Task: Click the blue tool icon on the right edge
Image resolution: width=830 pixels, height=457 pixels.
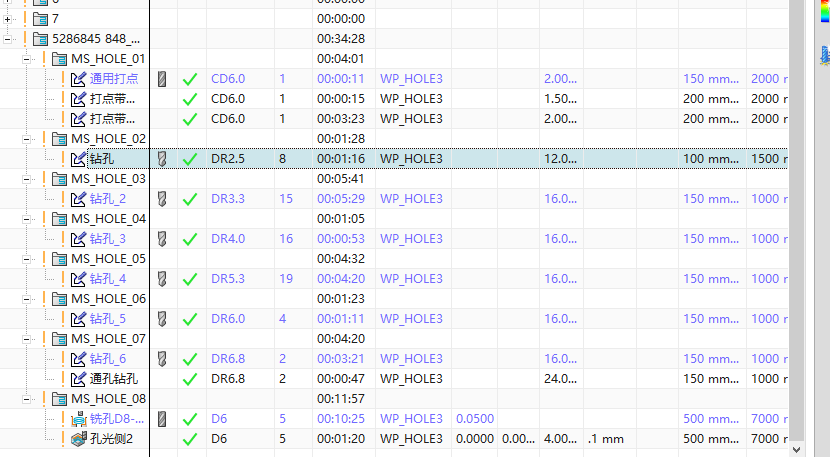Action: (825, 56)
